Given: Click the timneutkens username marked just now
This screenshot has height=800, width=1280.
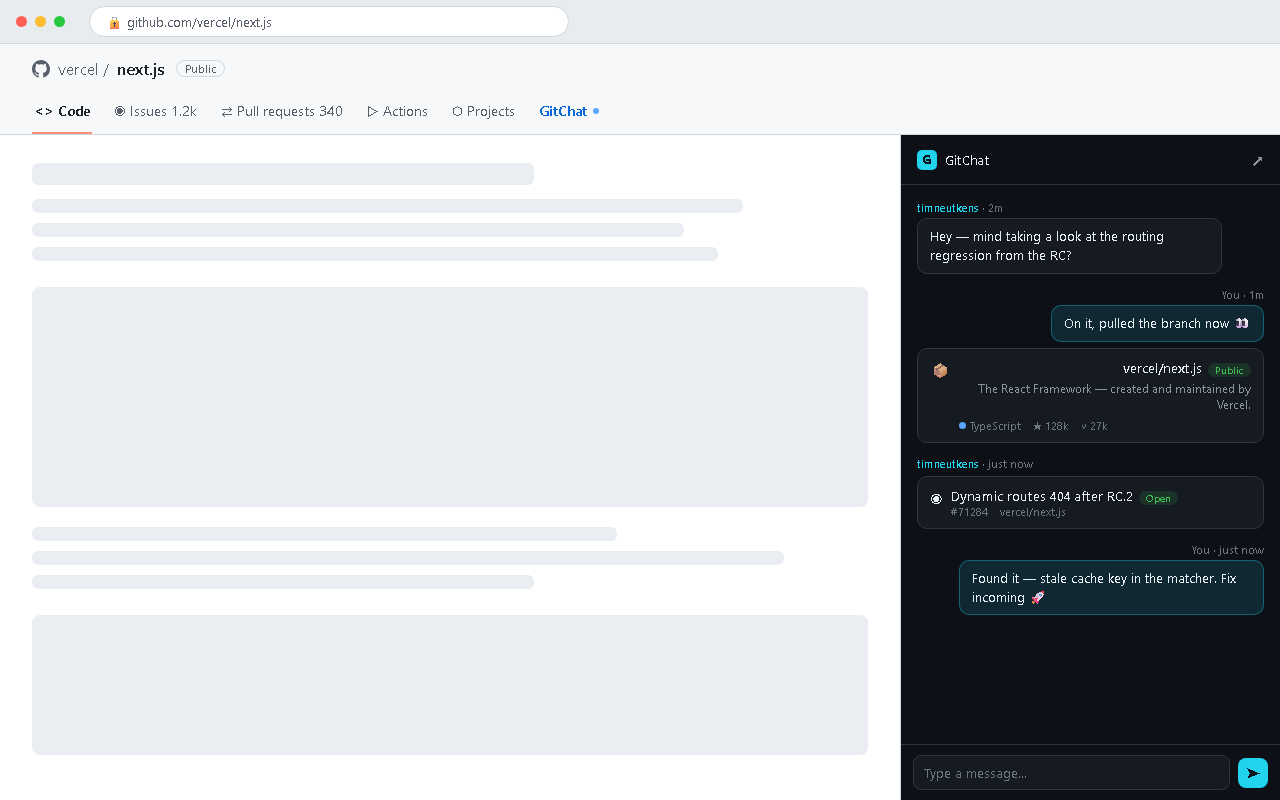Looking at the screenshot, I should [948, 464].
